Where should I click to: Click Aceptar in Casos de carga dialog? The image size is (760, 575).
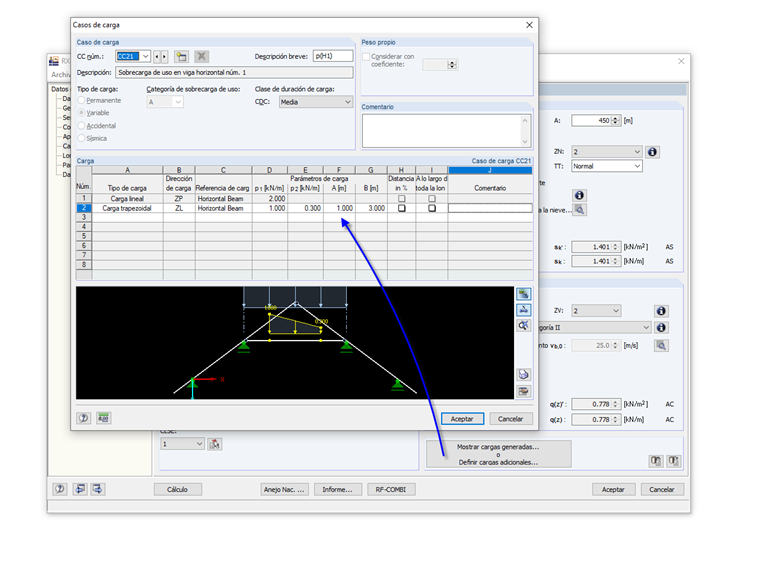tap(462, 419)
